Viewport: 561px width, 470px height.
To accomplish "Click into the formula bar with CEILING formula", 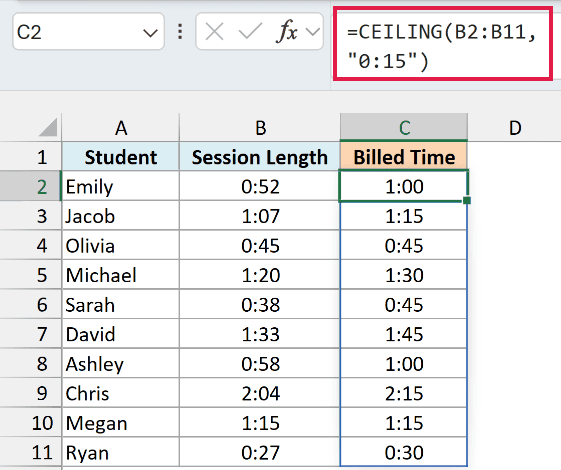I will (x=443, y=44).
